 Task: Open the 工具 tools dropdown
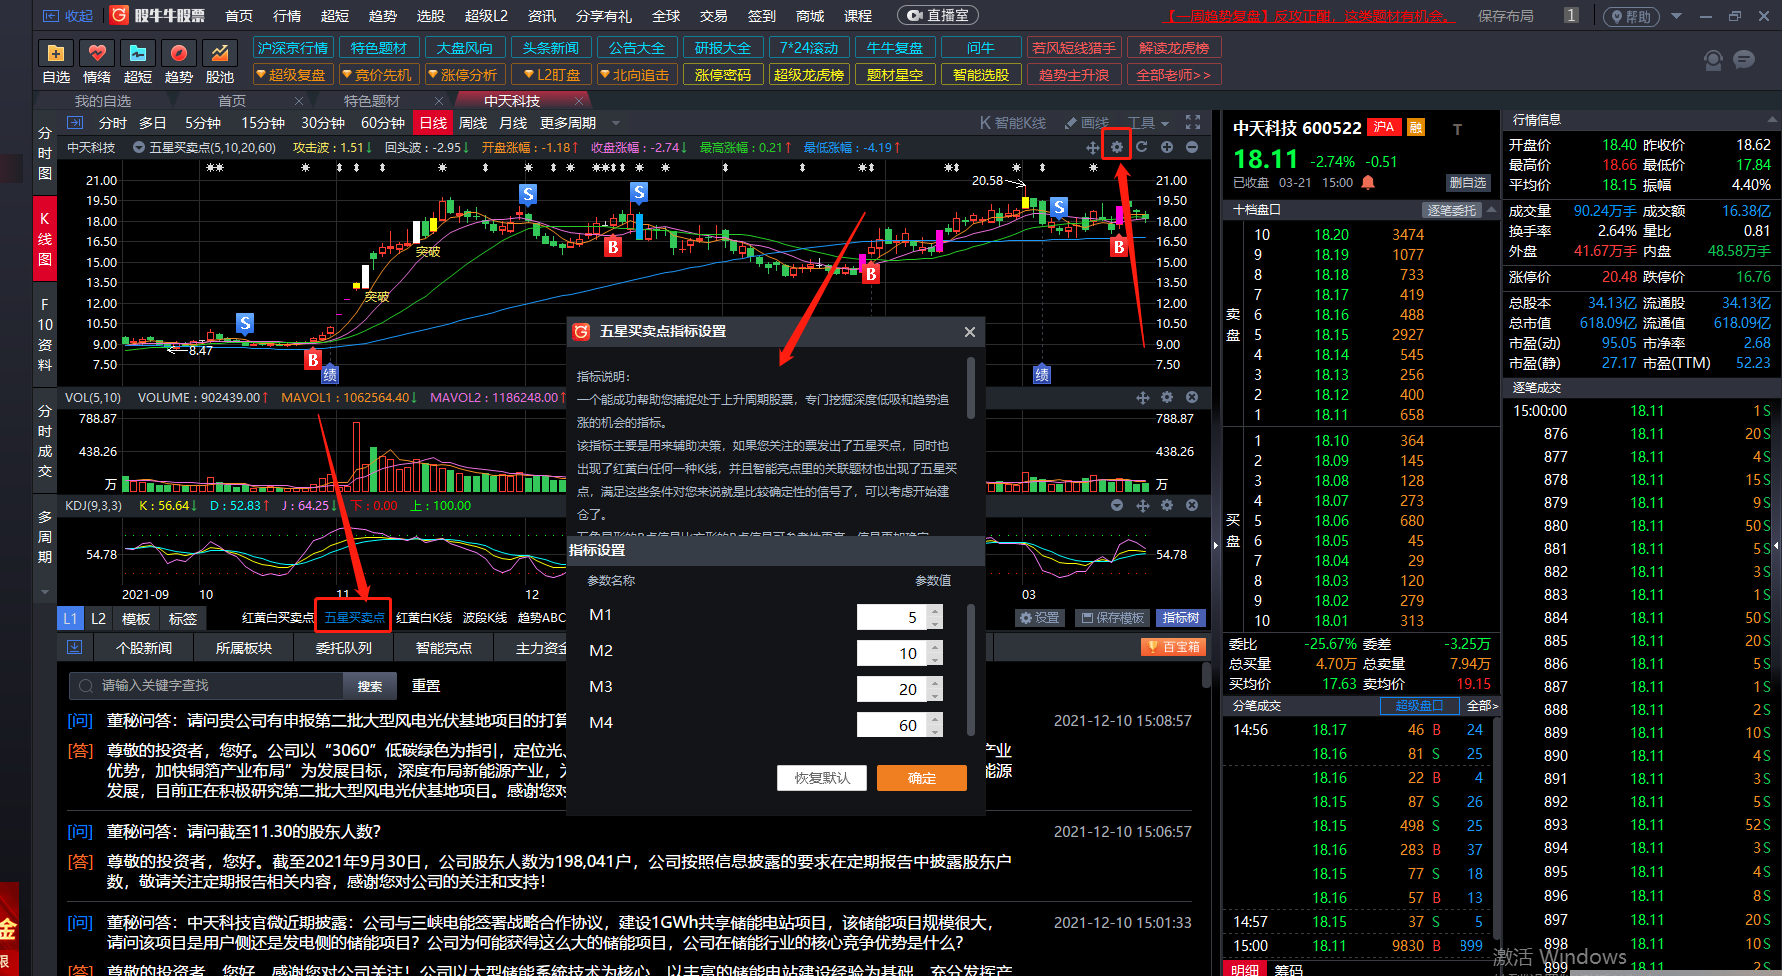pos(1148,122)
